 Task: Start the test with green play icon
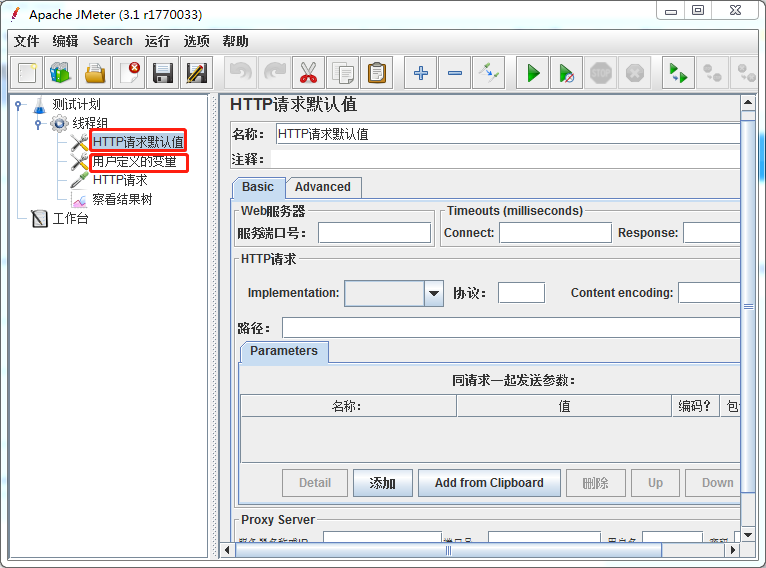click(x=533, y=73)
